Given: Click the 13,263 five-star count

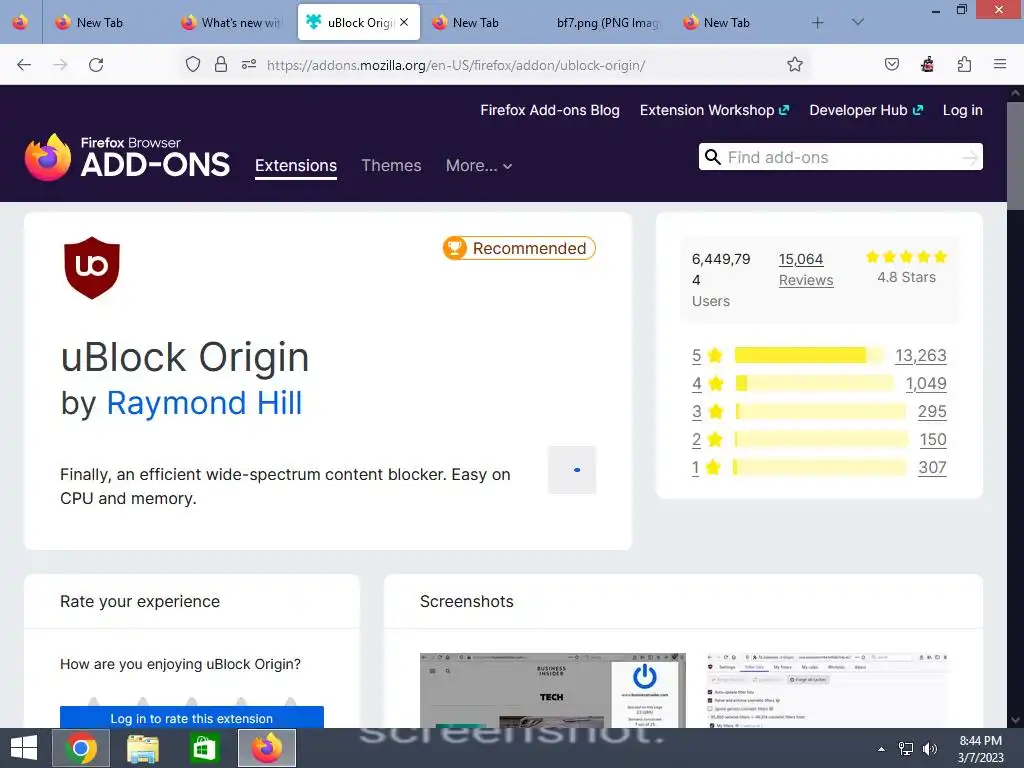Looking at the screenshot, I should [x=921, y=355].
